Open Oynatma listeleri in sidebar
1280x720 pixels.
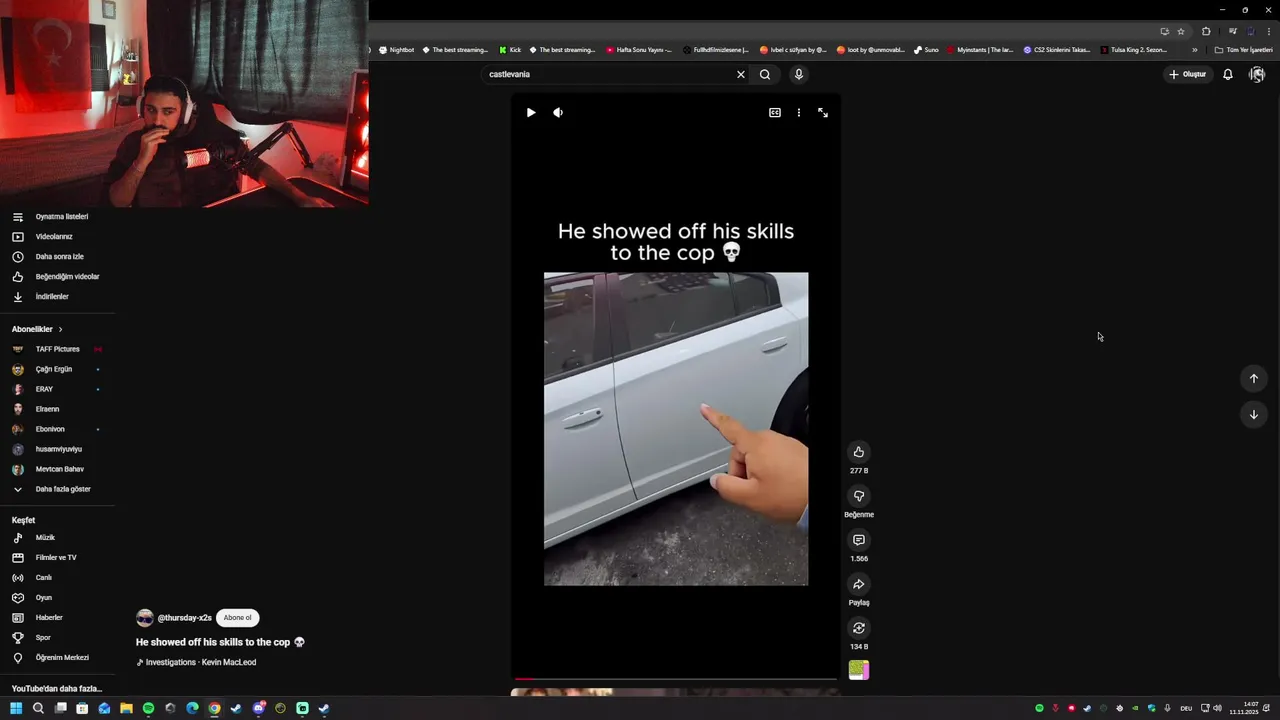click(57, 217)
